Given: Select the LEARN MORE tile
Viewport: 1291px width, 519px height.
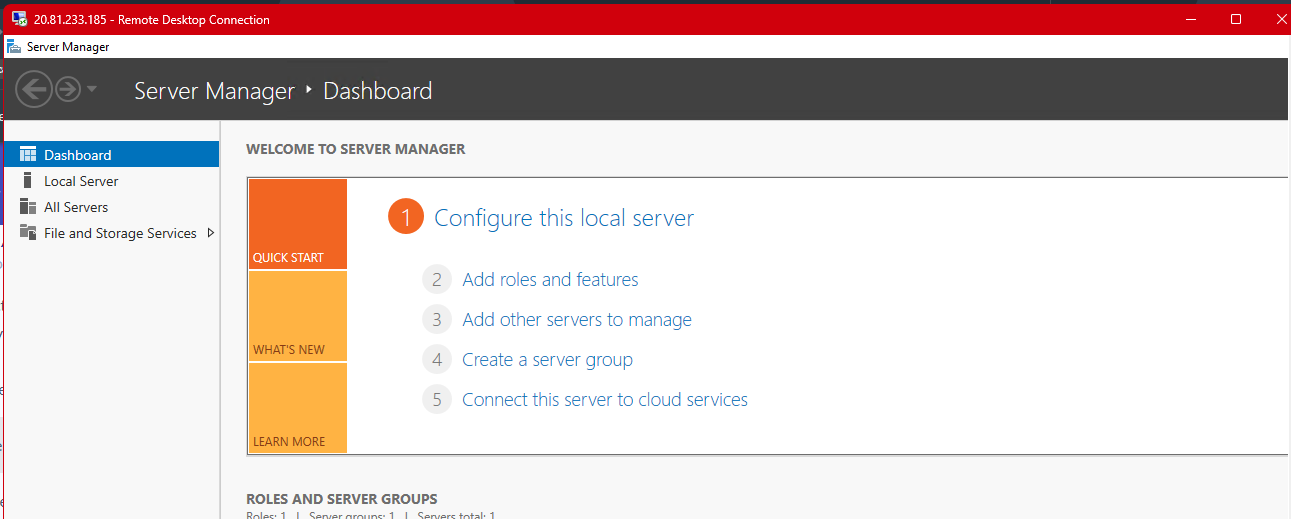Looking at the screenshot, I should point(298,408).
